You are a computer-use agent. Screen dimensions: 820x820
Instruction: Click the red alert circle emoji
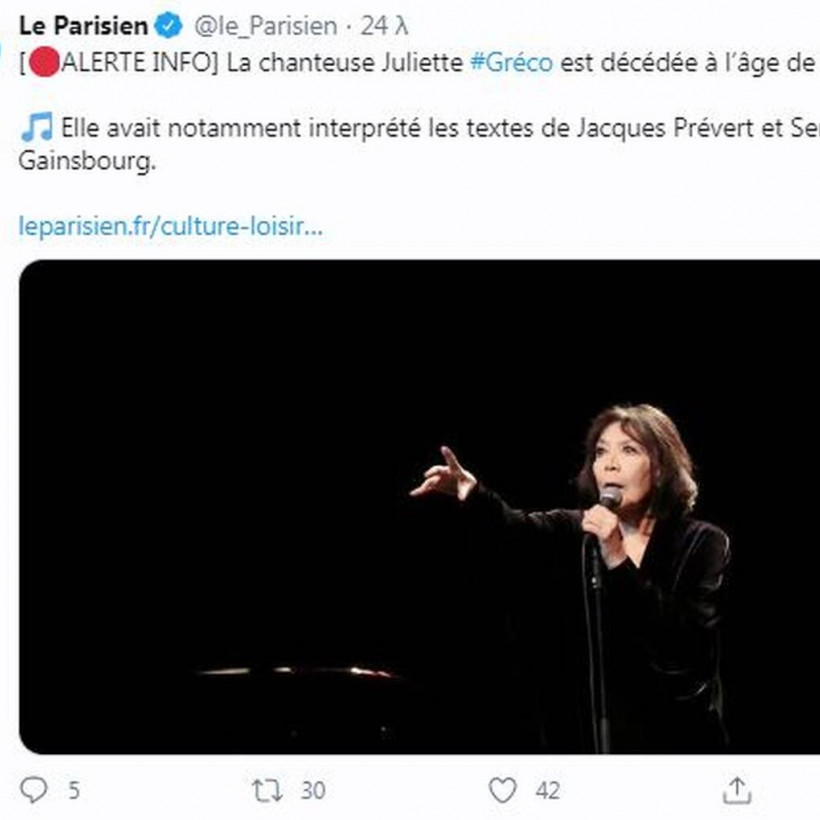click(x=41, y=64)
